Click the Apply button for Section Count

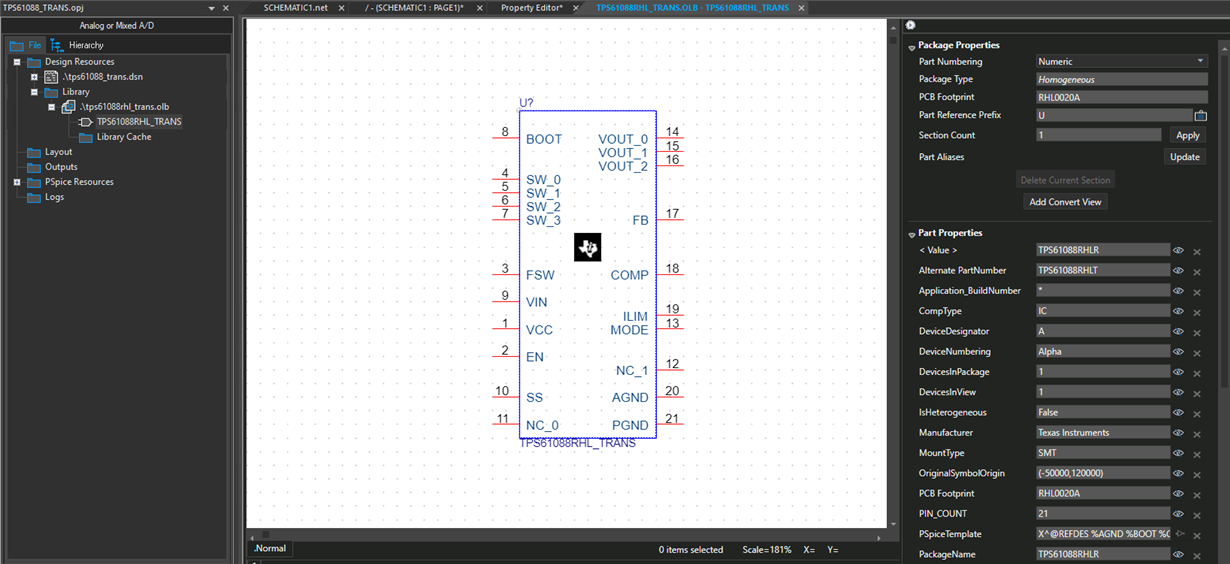coord(1187,135)
